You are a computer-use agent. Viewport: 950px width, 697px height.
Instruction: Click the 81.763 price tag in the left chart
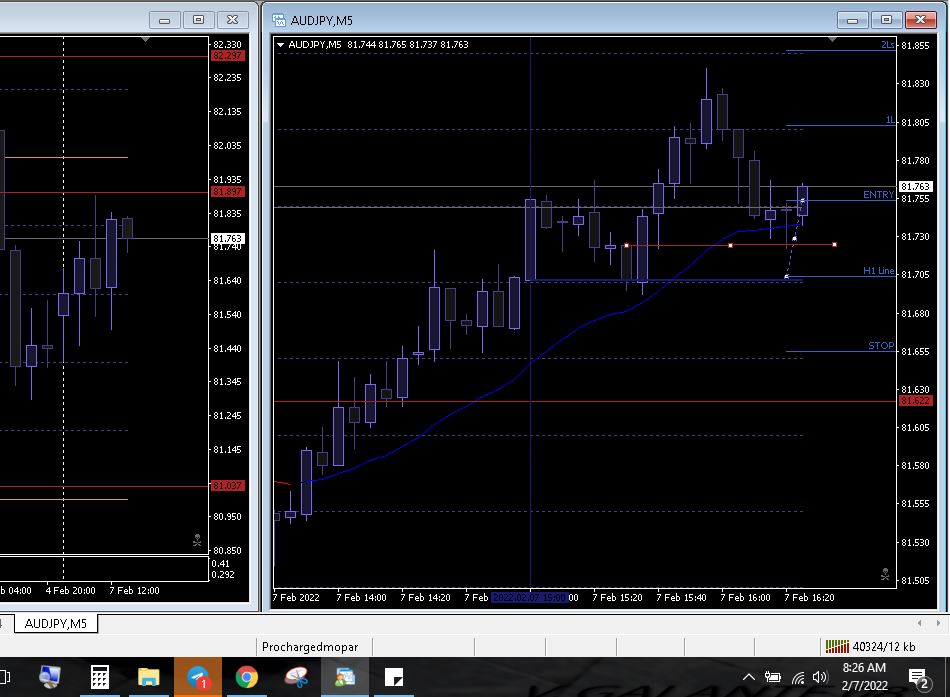[227, 239]
